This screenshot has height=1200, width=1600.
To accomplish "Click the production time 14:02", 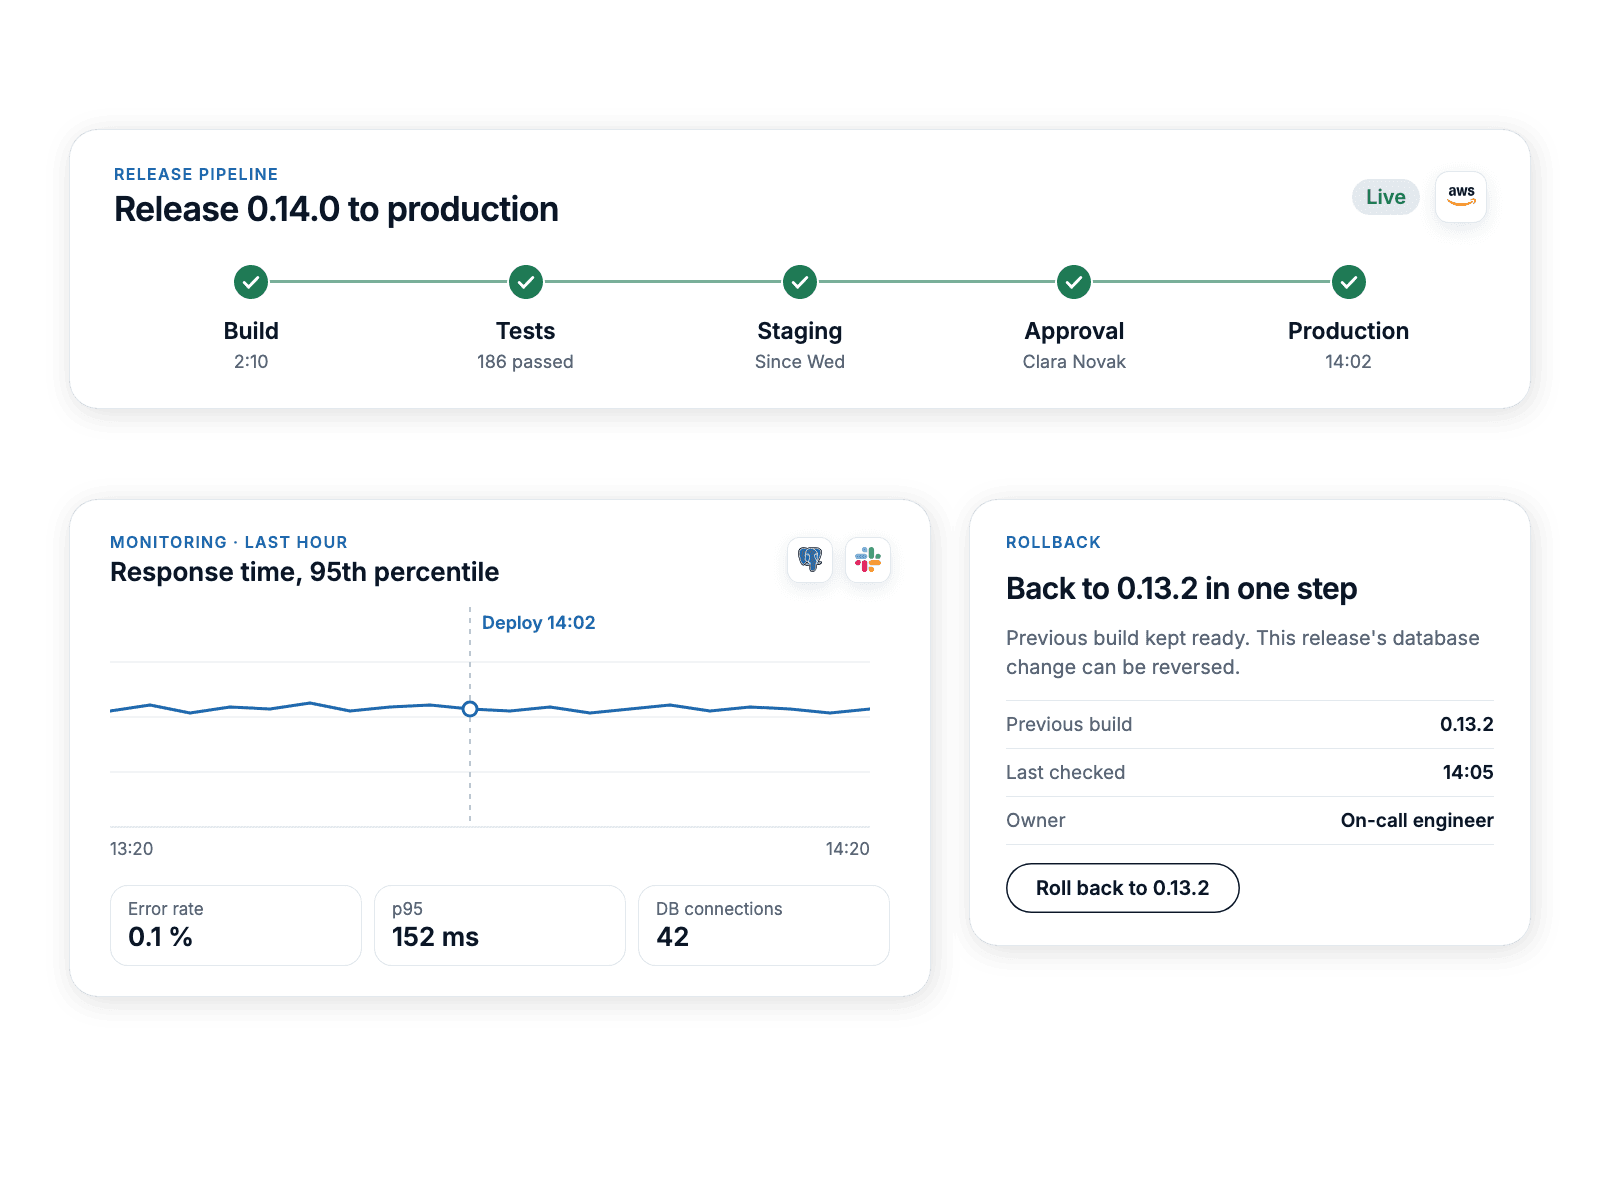I will click(x=1349, y=362).
